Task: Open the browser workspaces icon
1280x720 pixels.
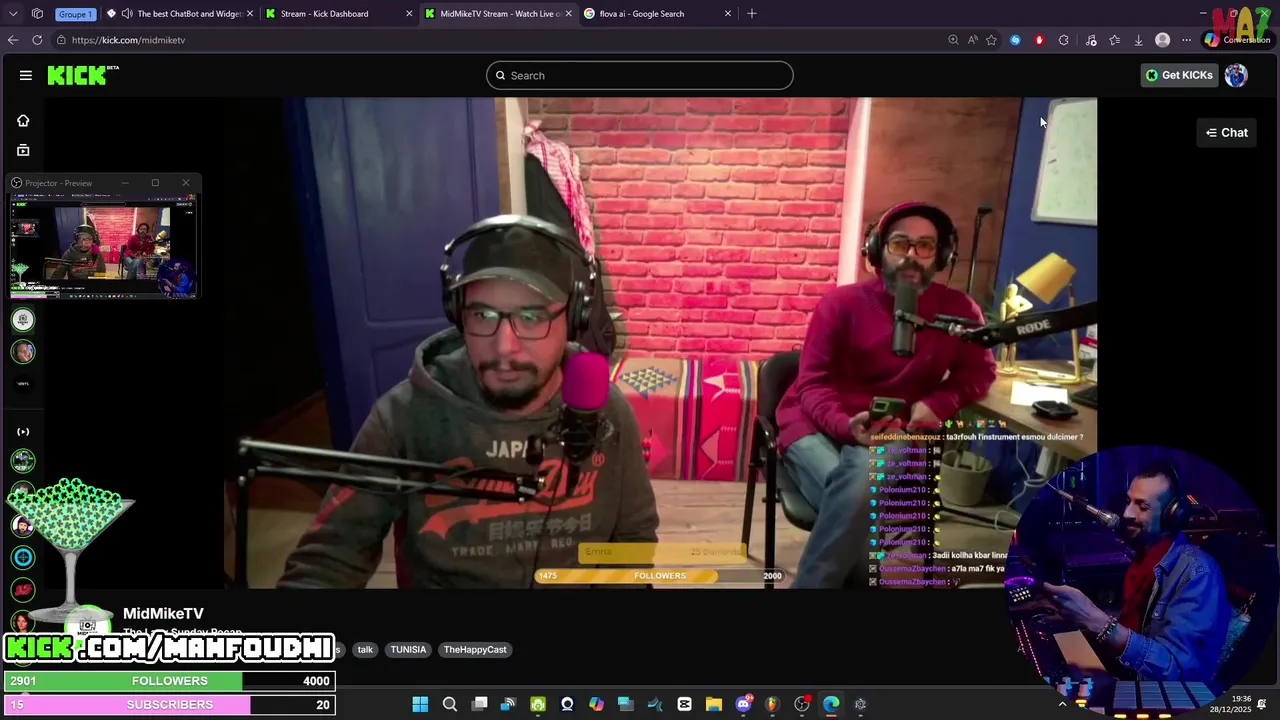Action: (37, 14)
